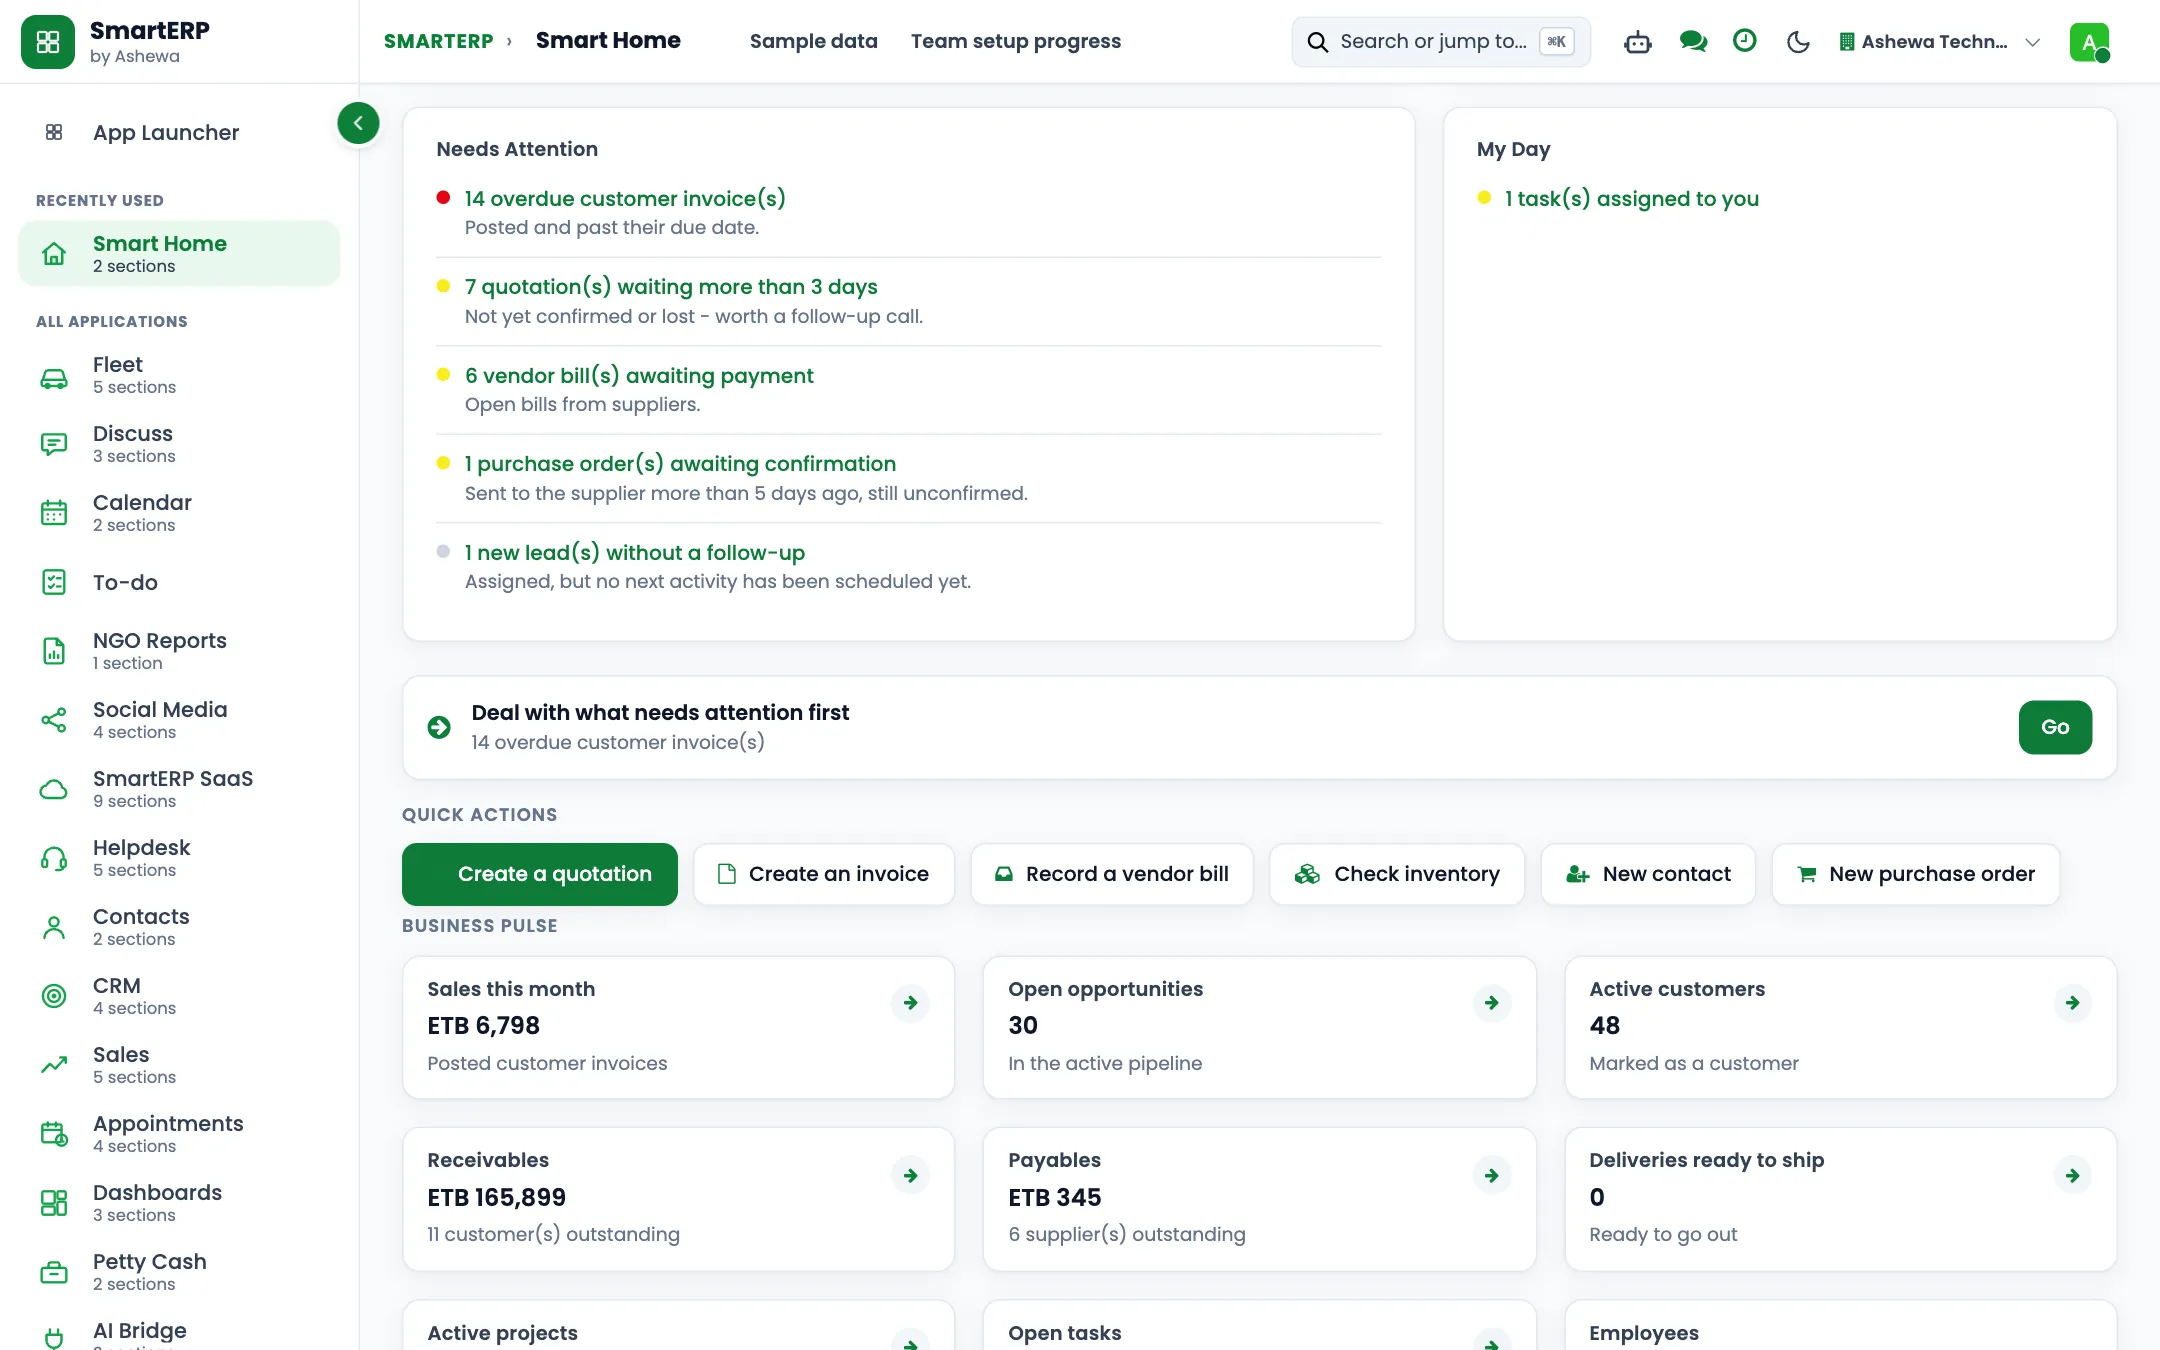Collapse the sidebar with the chevron button
Image resolution: width=2160 pixels, height=1350 pixels.
coord(358,123)
